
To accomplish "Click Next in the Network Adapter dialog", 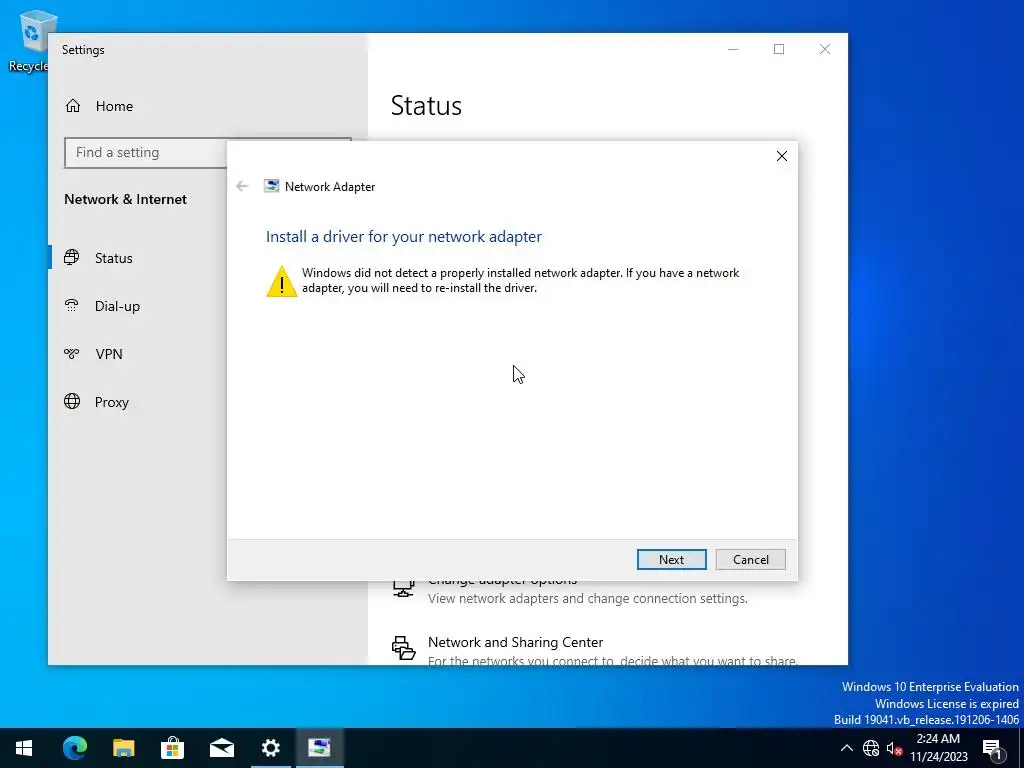I will [x=671, y=559].
